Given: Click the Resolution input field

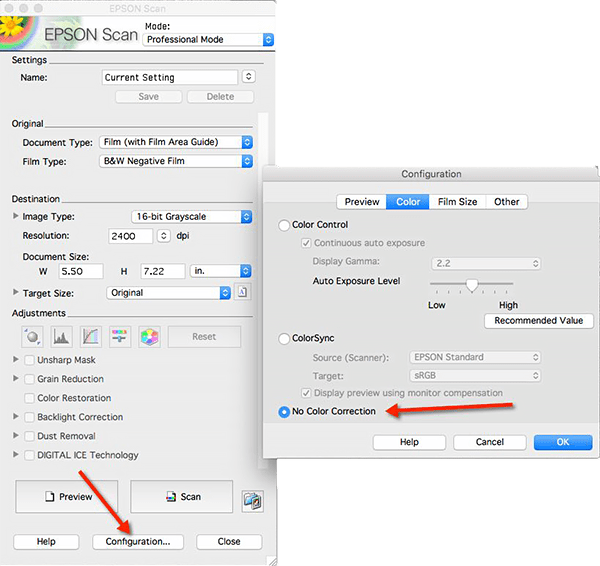Looking at the screenshot, I should tap(130, 236).
